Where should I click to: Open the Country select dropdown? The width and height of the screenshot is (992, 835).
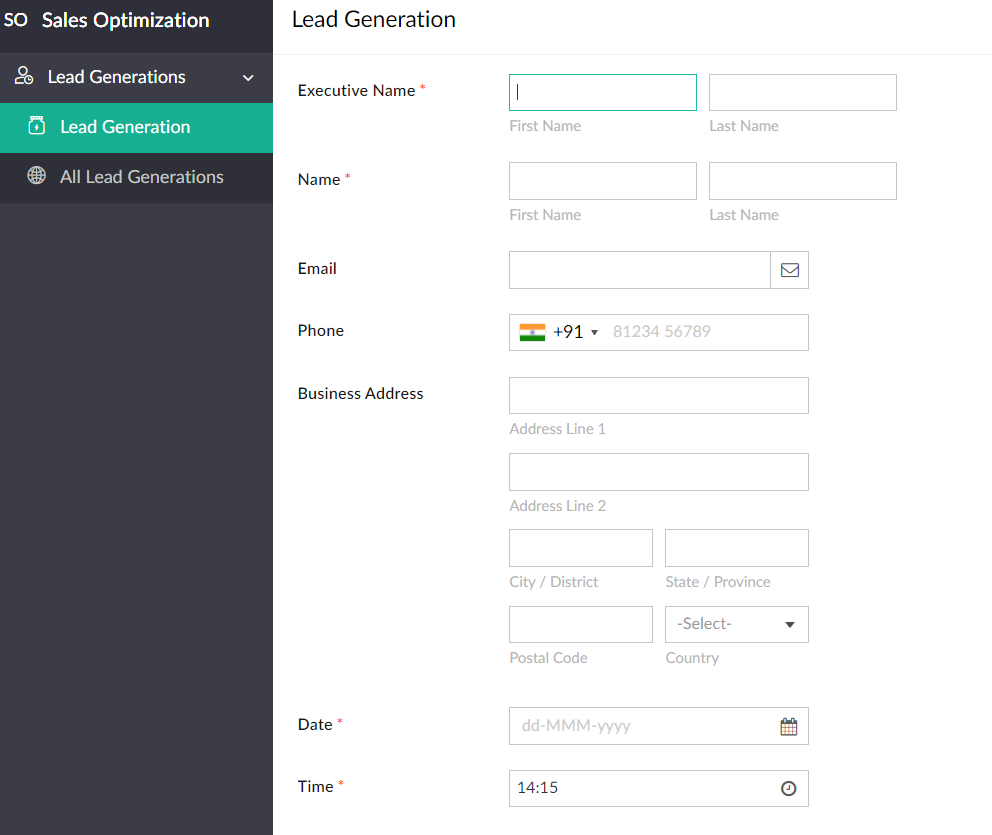click(737, 624)
